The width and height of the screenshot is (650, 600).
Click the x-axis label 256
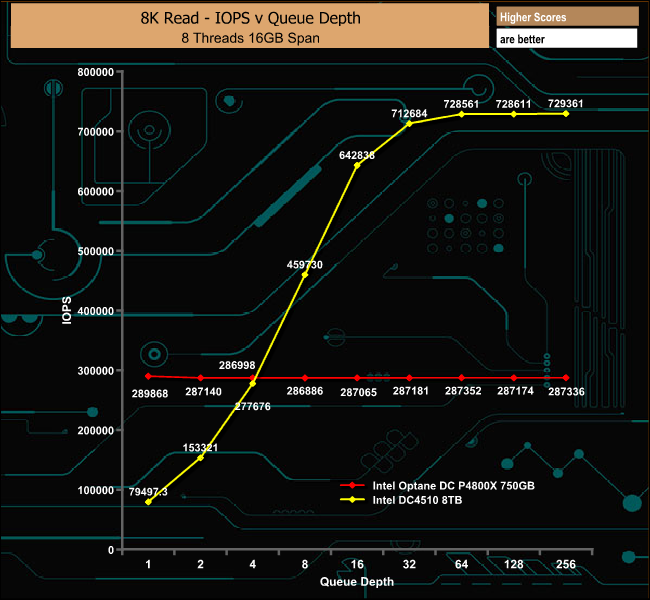click(566, 564)
